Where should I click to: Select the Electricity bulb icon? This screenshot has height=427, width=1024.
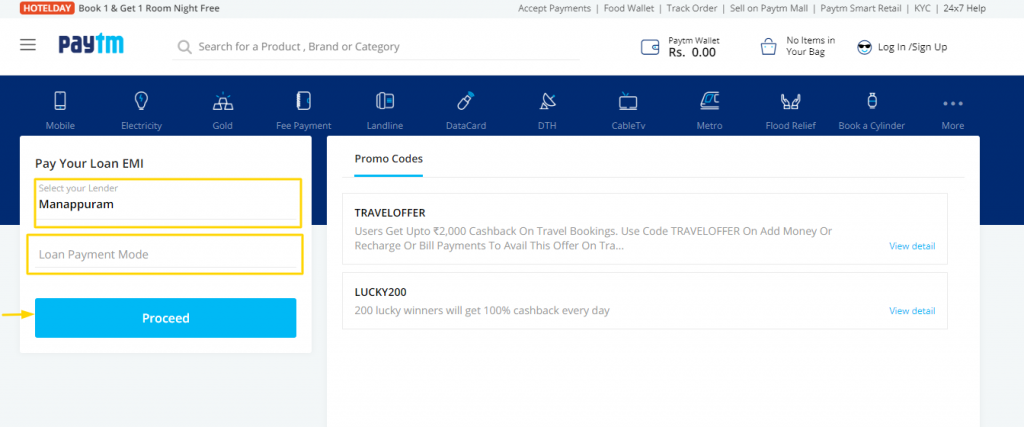click(141, 101)
